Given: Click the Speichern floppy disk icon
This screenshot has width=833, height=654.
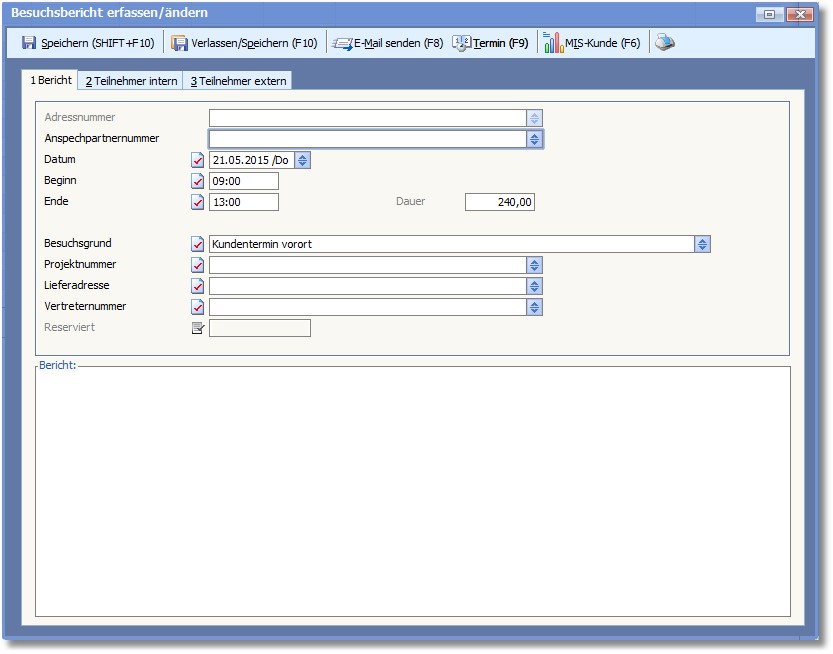Looking at the screenshot, I should click(29, 43).
